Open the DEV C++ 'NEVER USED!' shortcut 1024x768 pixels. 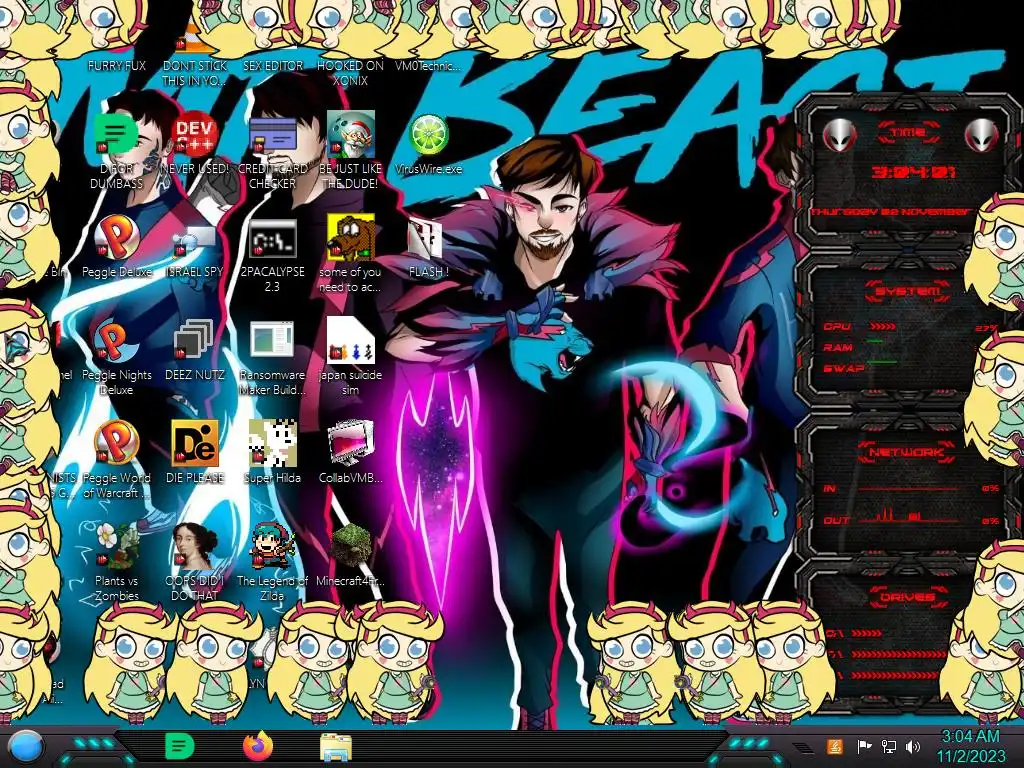pyautogui.click(x=195, y=136)
